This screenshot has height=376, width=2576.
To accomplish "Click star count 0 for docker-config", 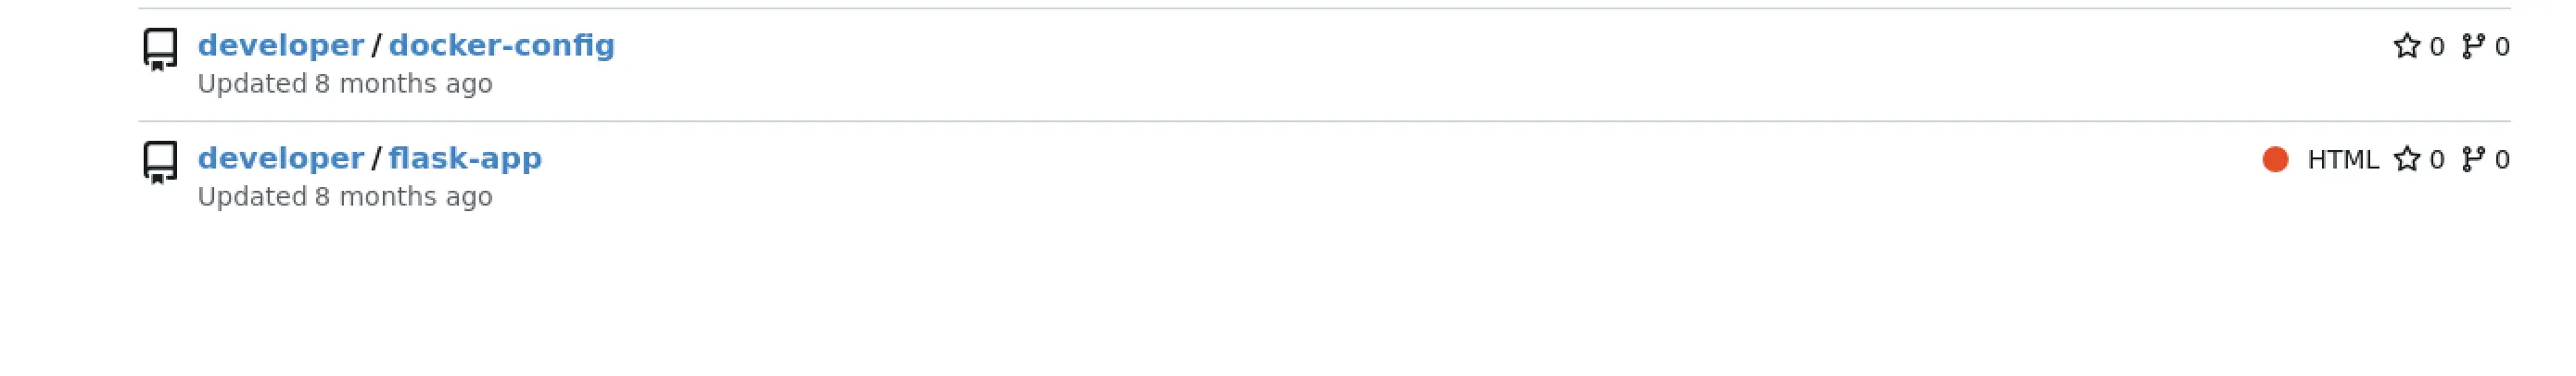I will [2436, 47].
